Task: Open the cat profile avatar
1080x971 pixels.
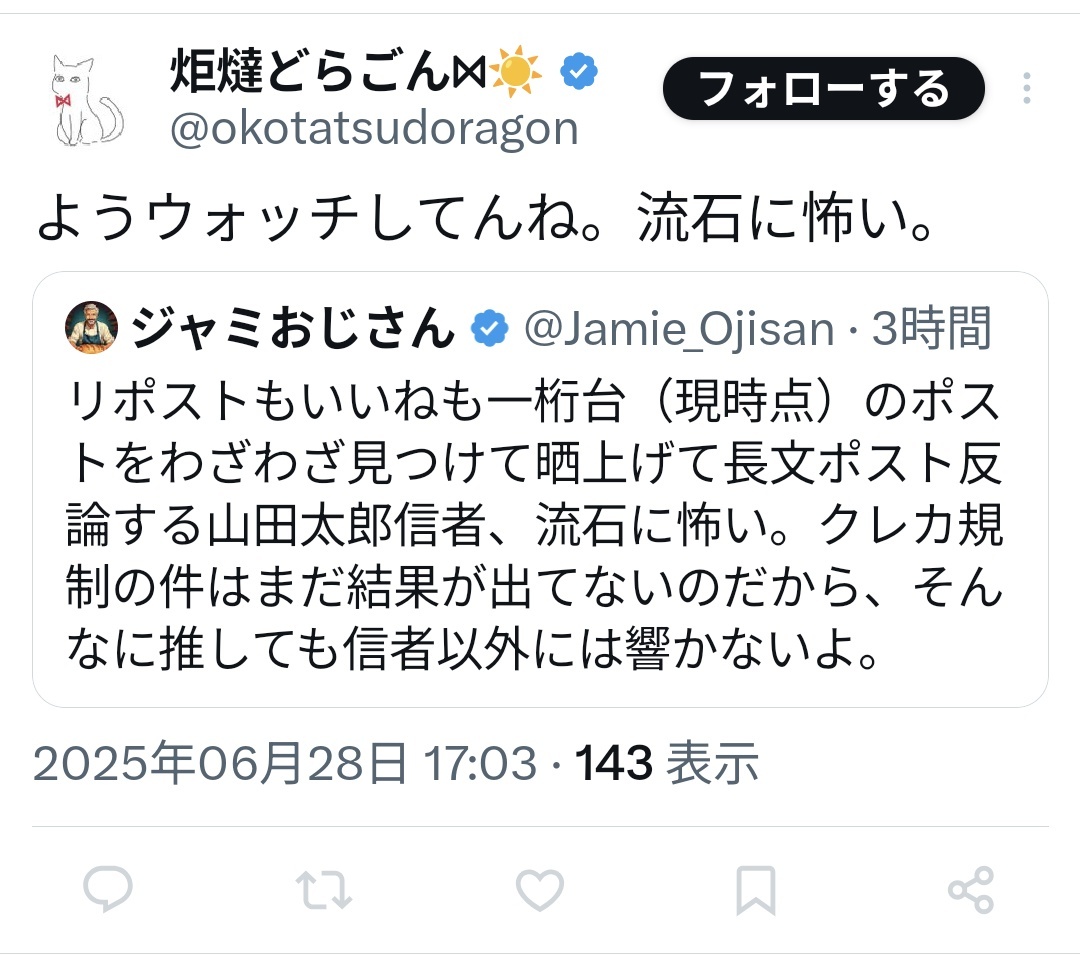Action: [x=88, y=101]
